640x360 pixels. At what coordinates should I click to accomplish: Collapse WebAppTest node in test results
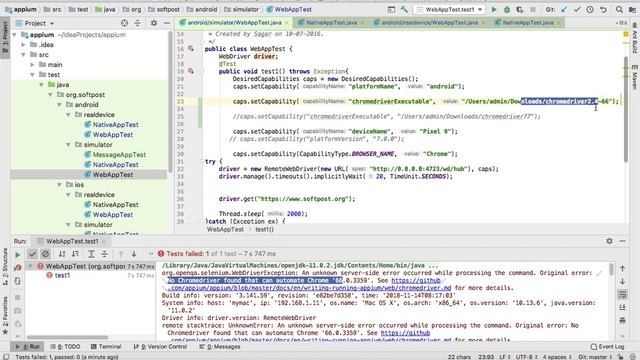pos(30,266)
